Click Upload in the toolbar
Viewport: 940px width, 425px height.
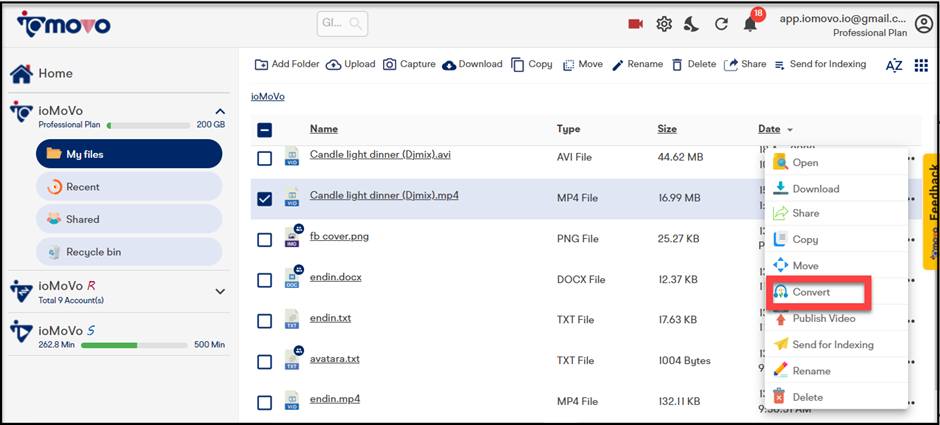pos(351,64)
